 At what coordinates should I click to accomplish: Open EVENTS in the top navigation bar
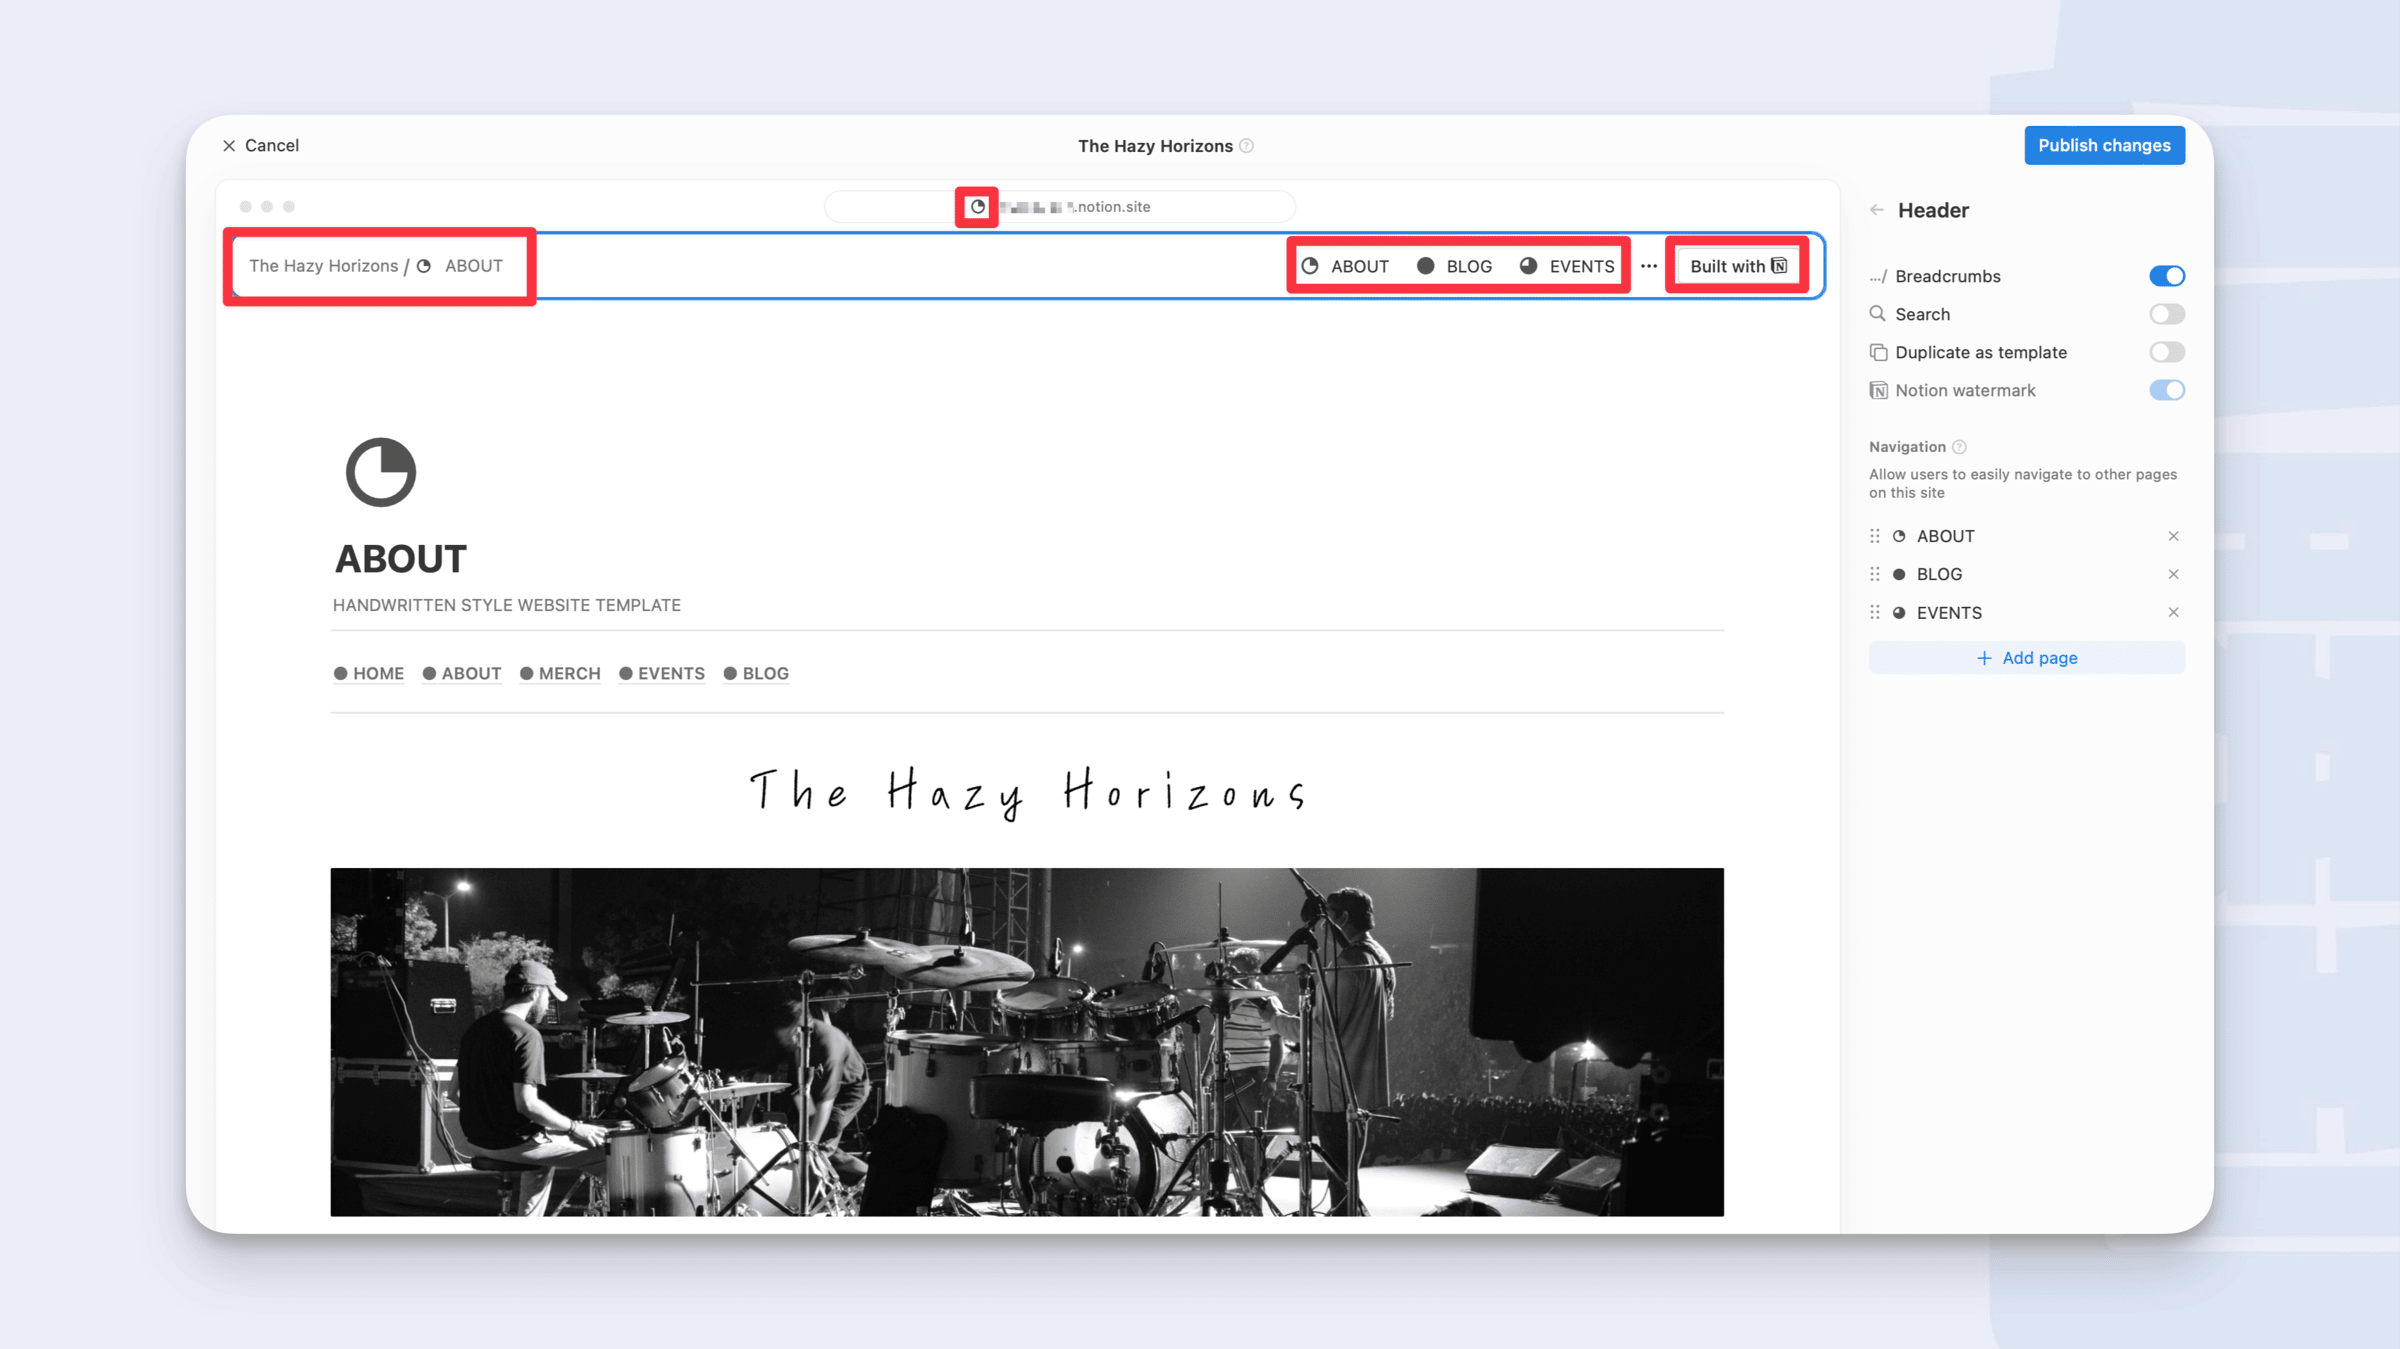1567,266
